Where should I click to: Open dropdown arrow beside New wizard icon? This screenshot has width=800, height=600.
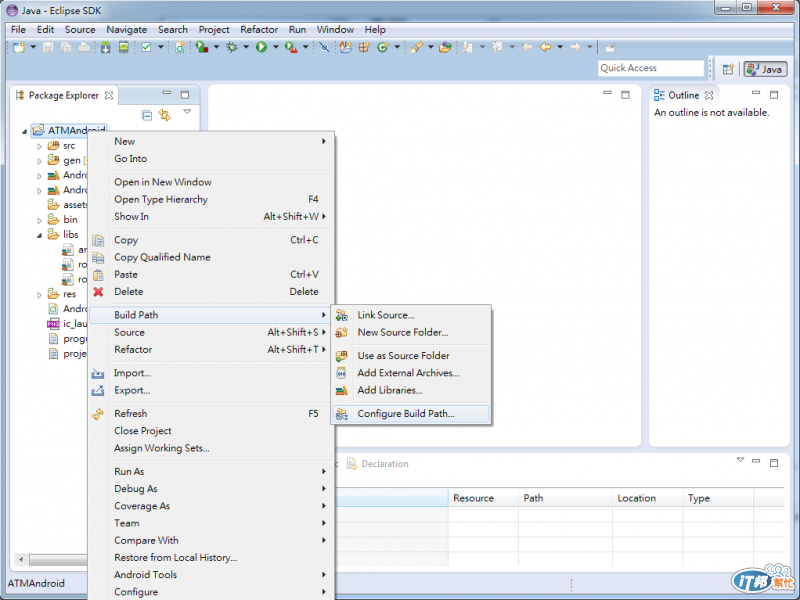point(33,47)
